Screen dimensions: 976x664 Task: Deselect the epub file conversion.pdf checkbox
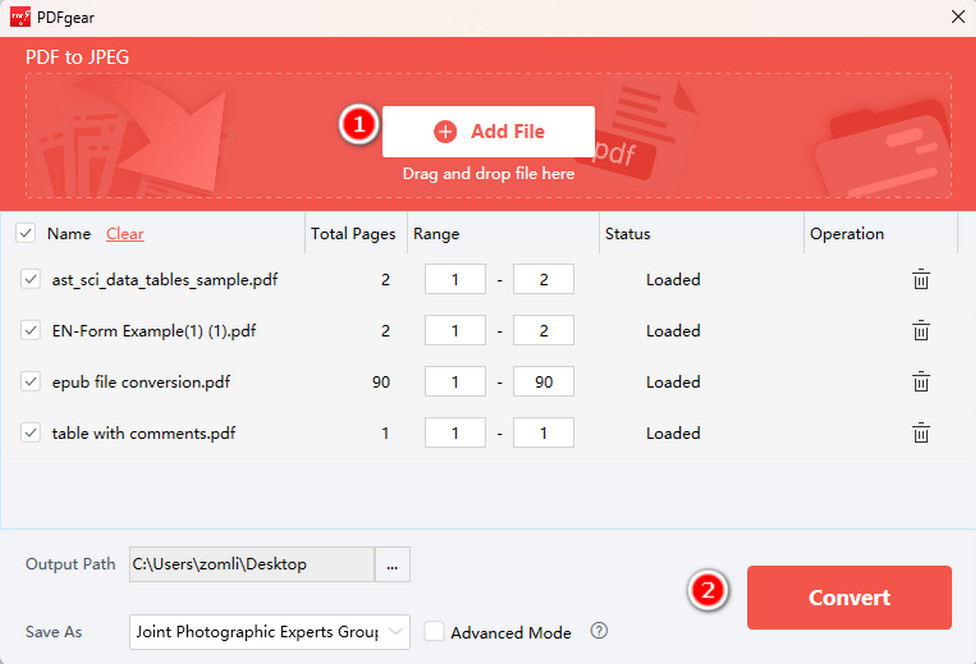tap(29, 381)
